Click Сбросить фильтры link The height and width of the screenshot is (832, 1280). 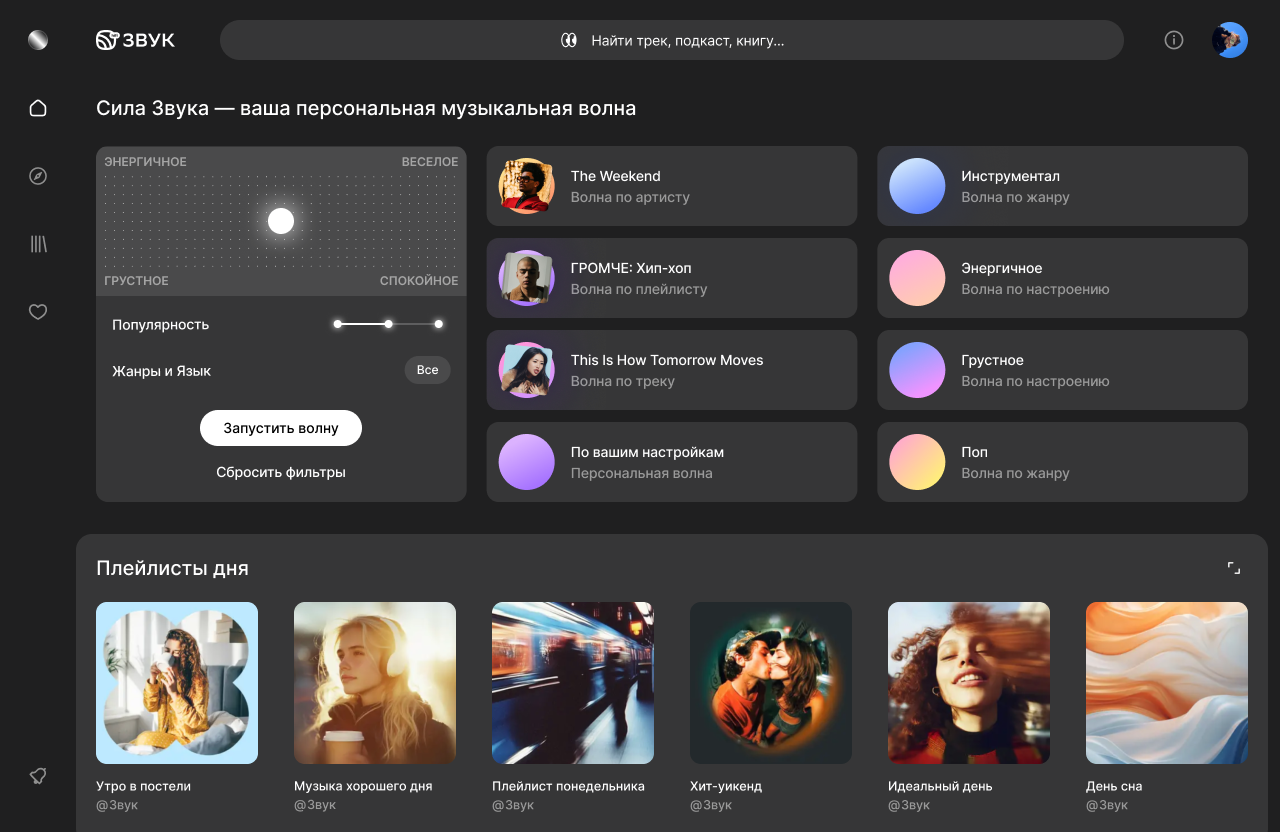pyautogui.click(x=281, y=472)
